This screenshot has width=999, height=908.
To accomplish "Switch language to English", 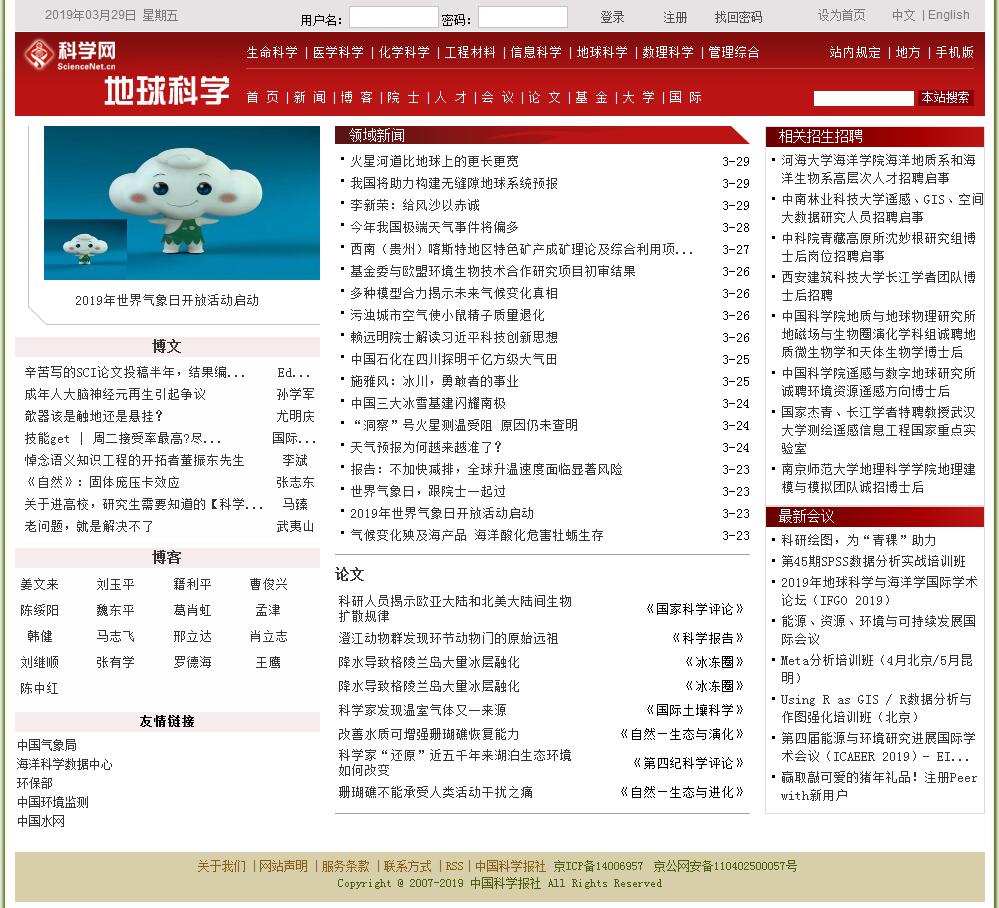I will [948, 15].
